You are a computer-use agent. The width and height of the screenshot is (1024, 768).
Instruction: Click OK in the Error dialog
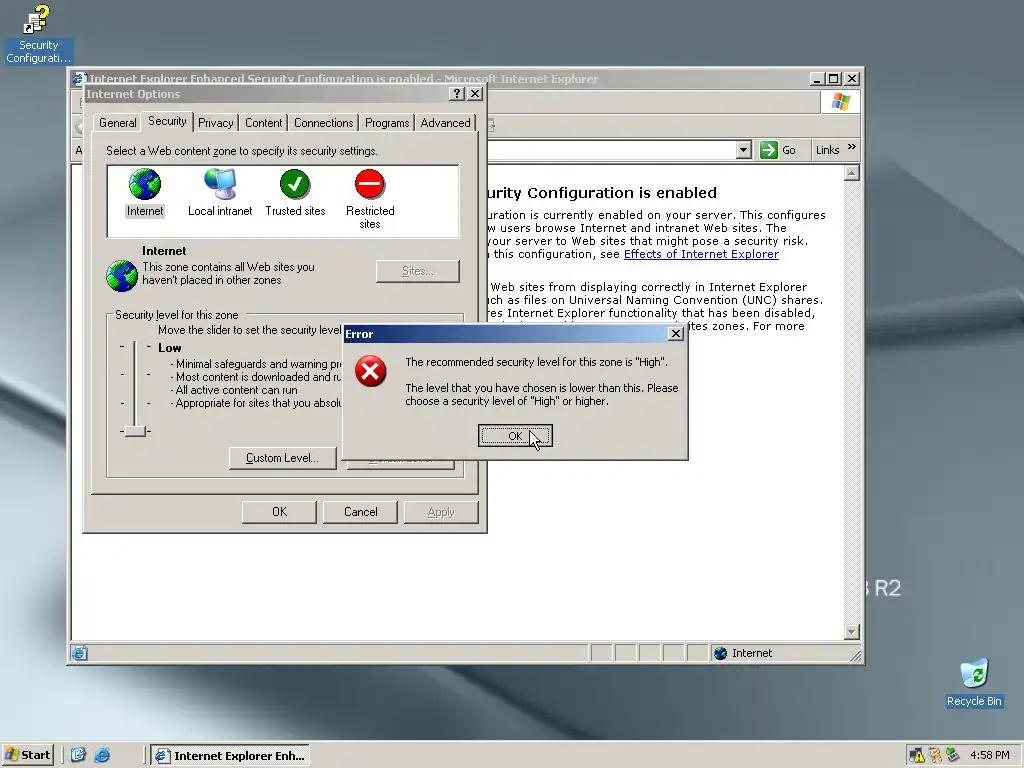[515, 436]
